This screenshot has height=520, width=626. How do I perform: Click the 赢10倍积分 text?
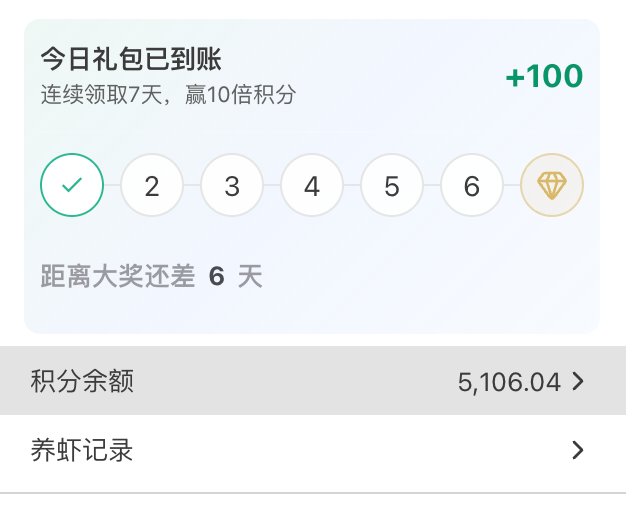point(240,96)
